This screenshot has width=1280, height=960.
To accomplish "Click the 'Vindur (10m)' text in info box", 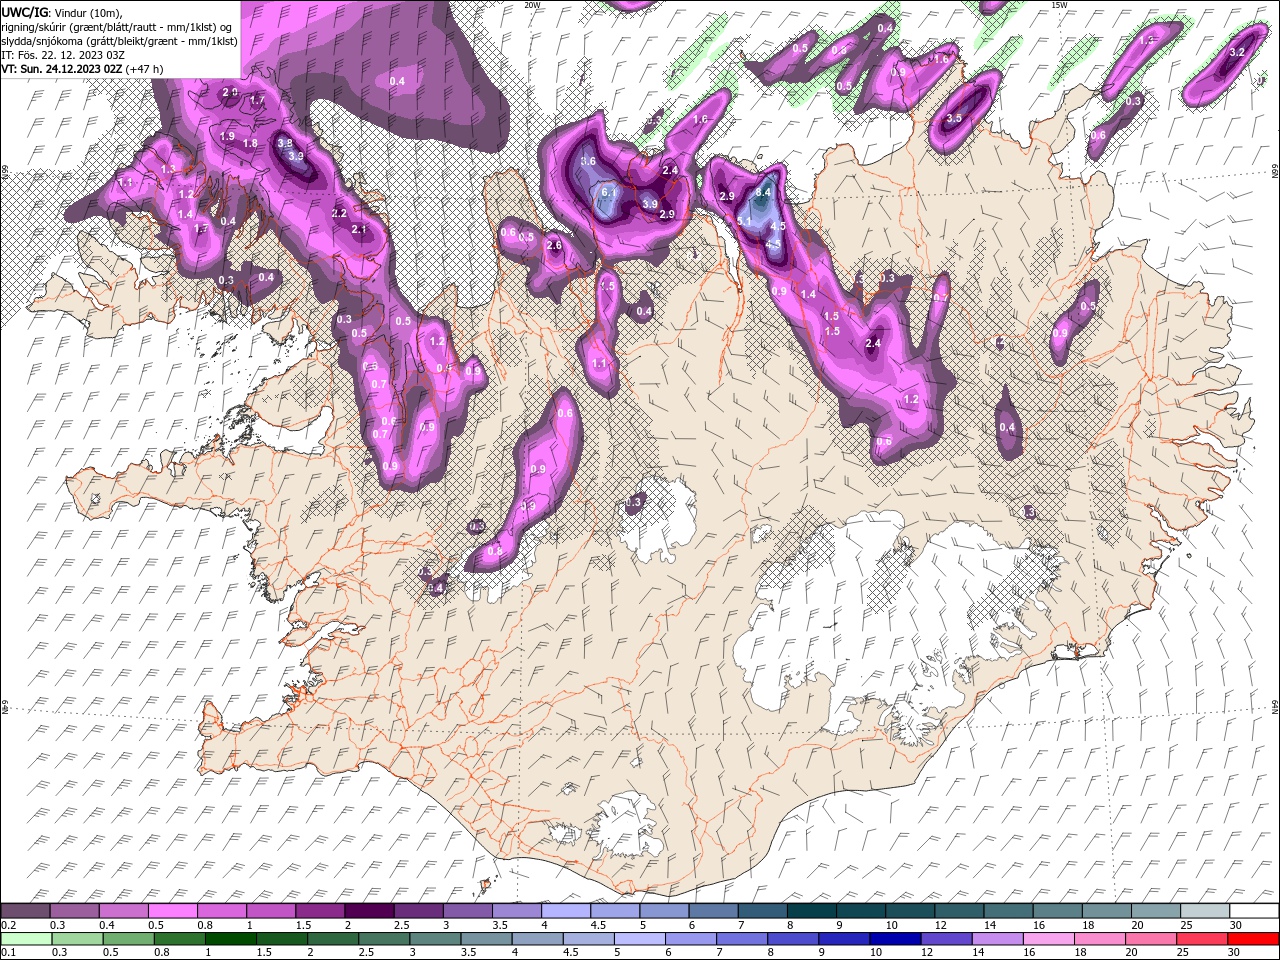I will click(86, 11).
